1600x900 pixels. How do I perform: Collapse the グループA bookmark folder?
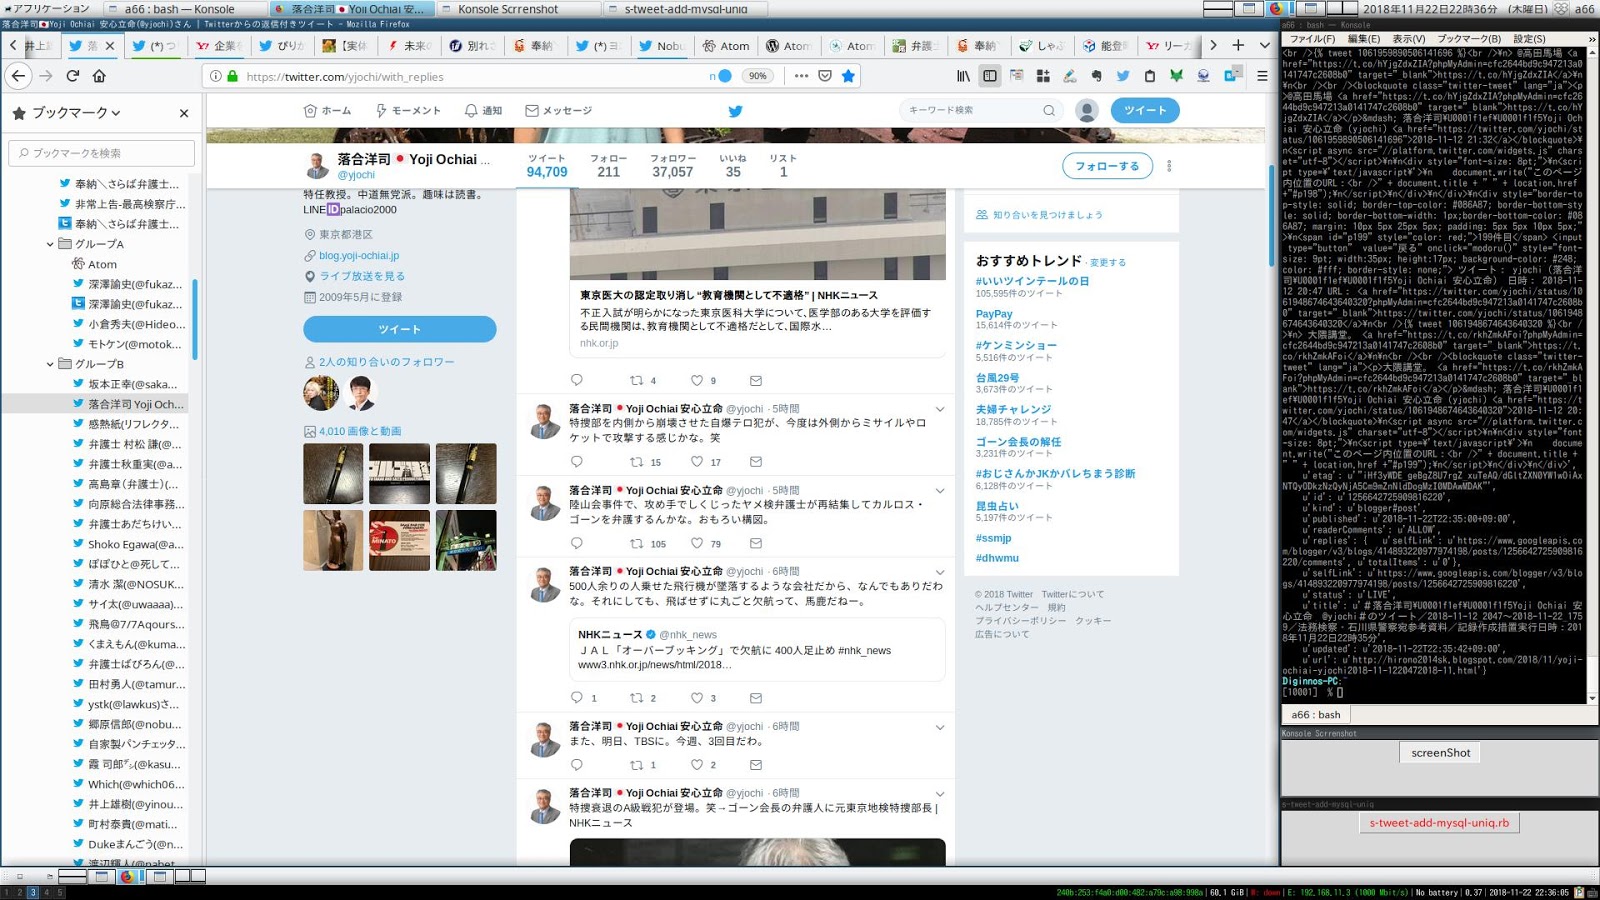coord(50,244)
